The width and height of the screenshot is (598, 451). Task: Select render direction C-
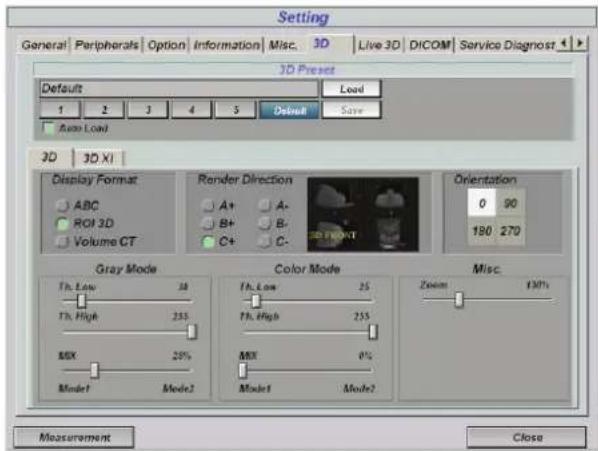(x=264, y=242)
